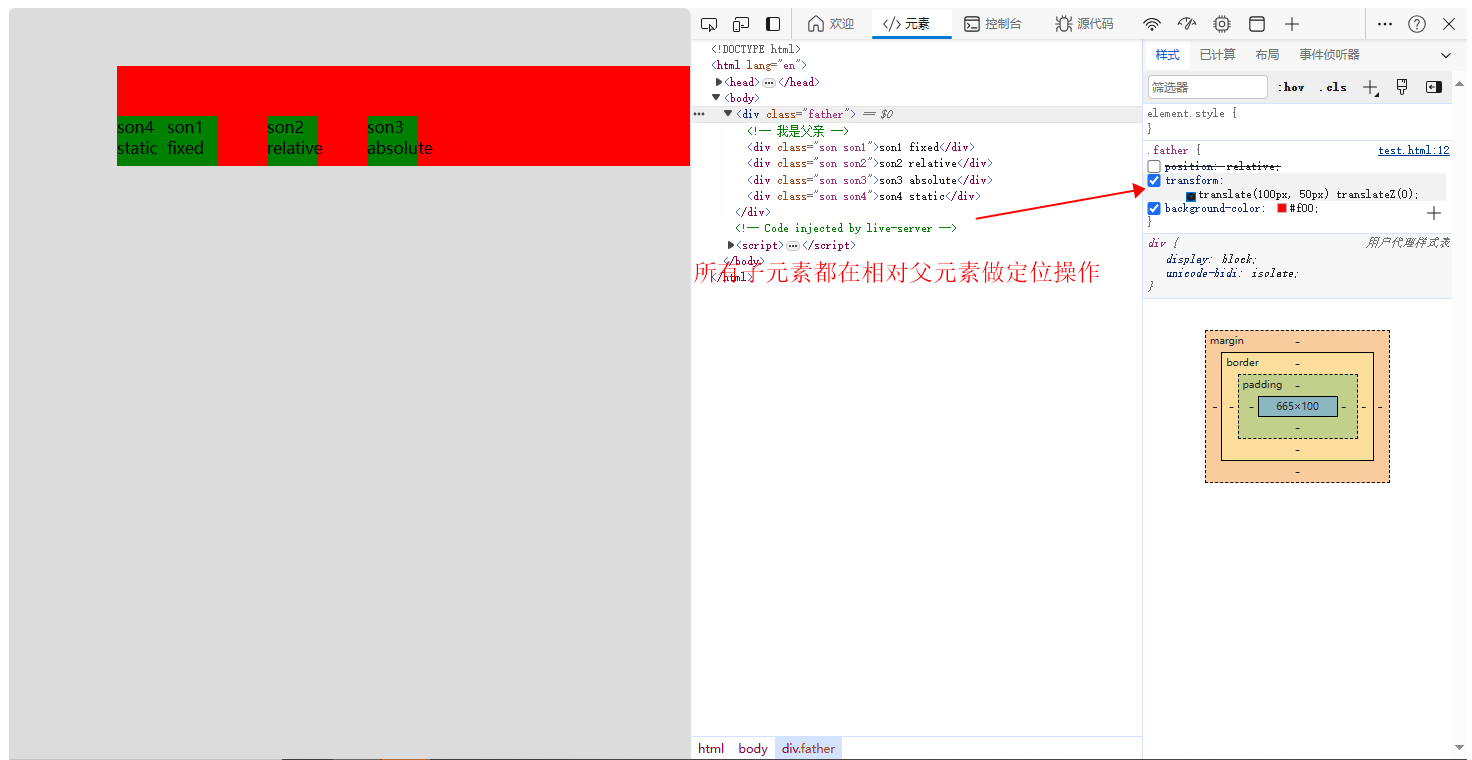Screen dimensions: 1472x760
Task: Collapse the div.father element node
Action: (728, 114)
